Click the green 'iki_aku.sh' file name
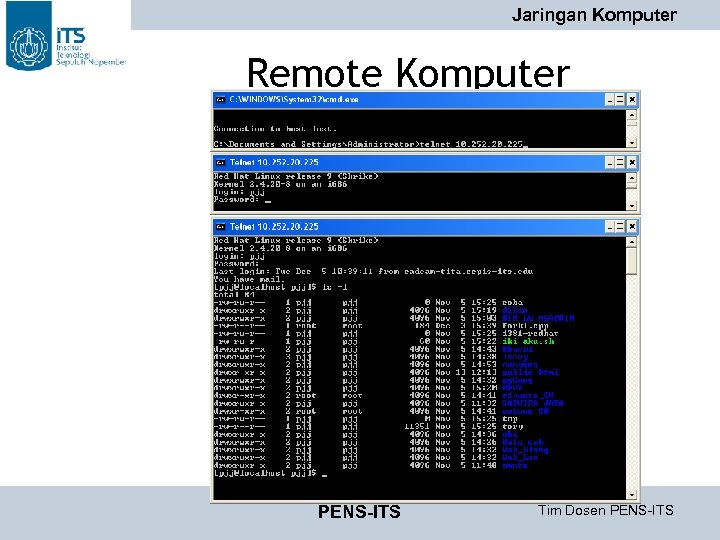This screenshot has height=540, width=720. pos(528,341)
